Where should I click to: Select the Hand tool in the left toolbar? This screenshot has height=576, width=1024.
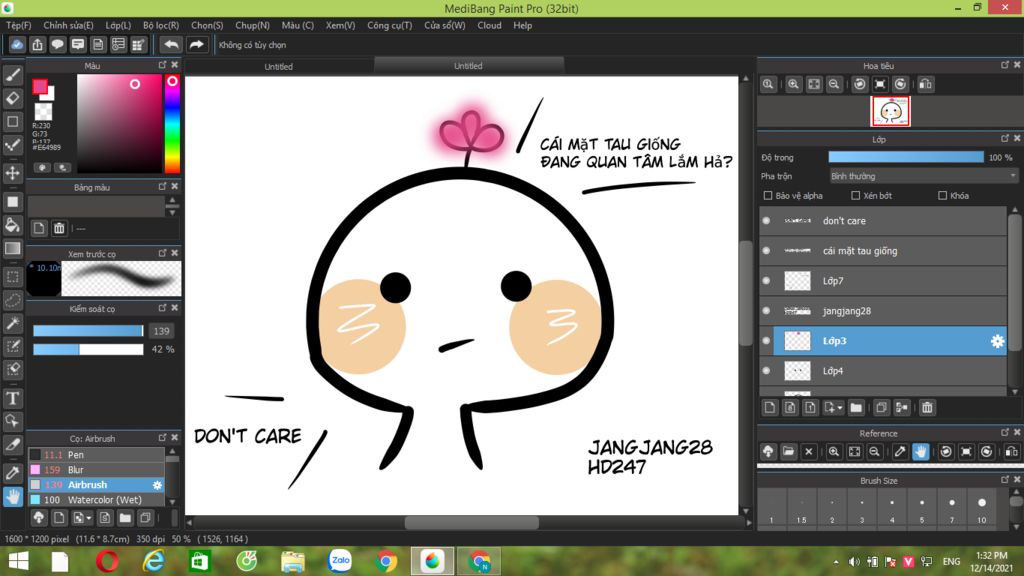(x=12, y=497)
